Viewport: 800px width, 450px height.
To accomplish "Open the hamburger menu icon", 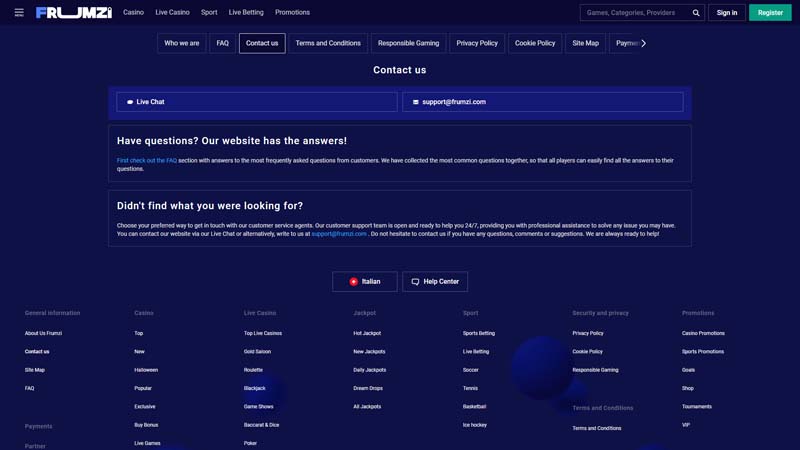I will [19, 13].
